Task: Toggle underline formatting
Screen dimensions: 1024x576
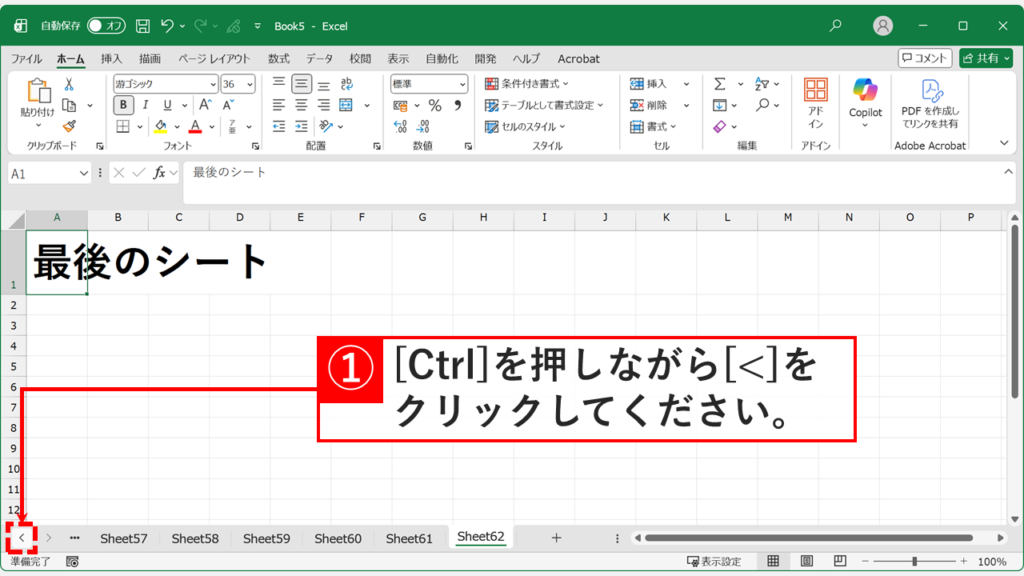Action: click(166, 104)
